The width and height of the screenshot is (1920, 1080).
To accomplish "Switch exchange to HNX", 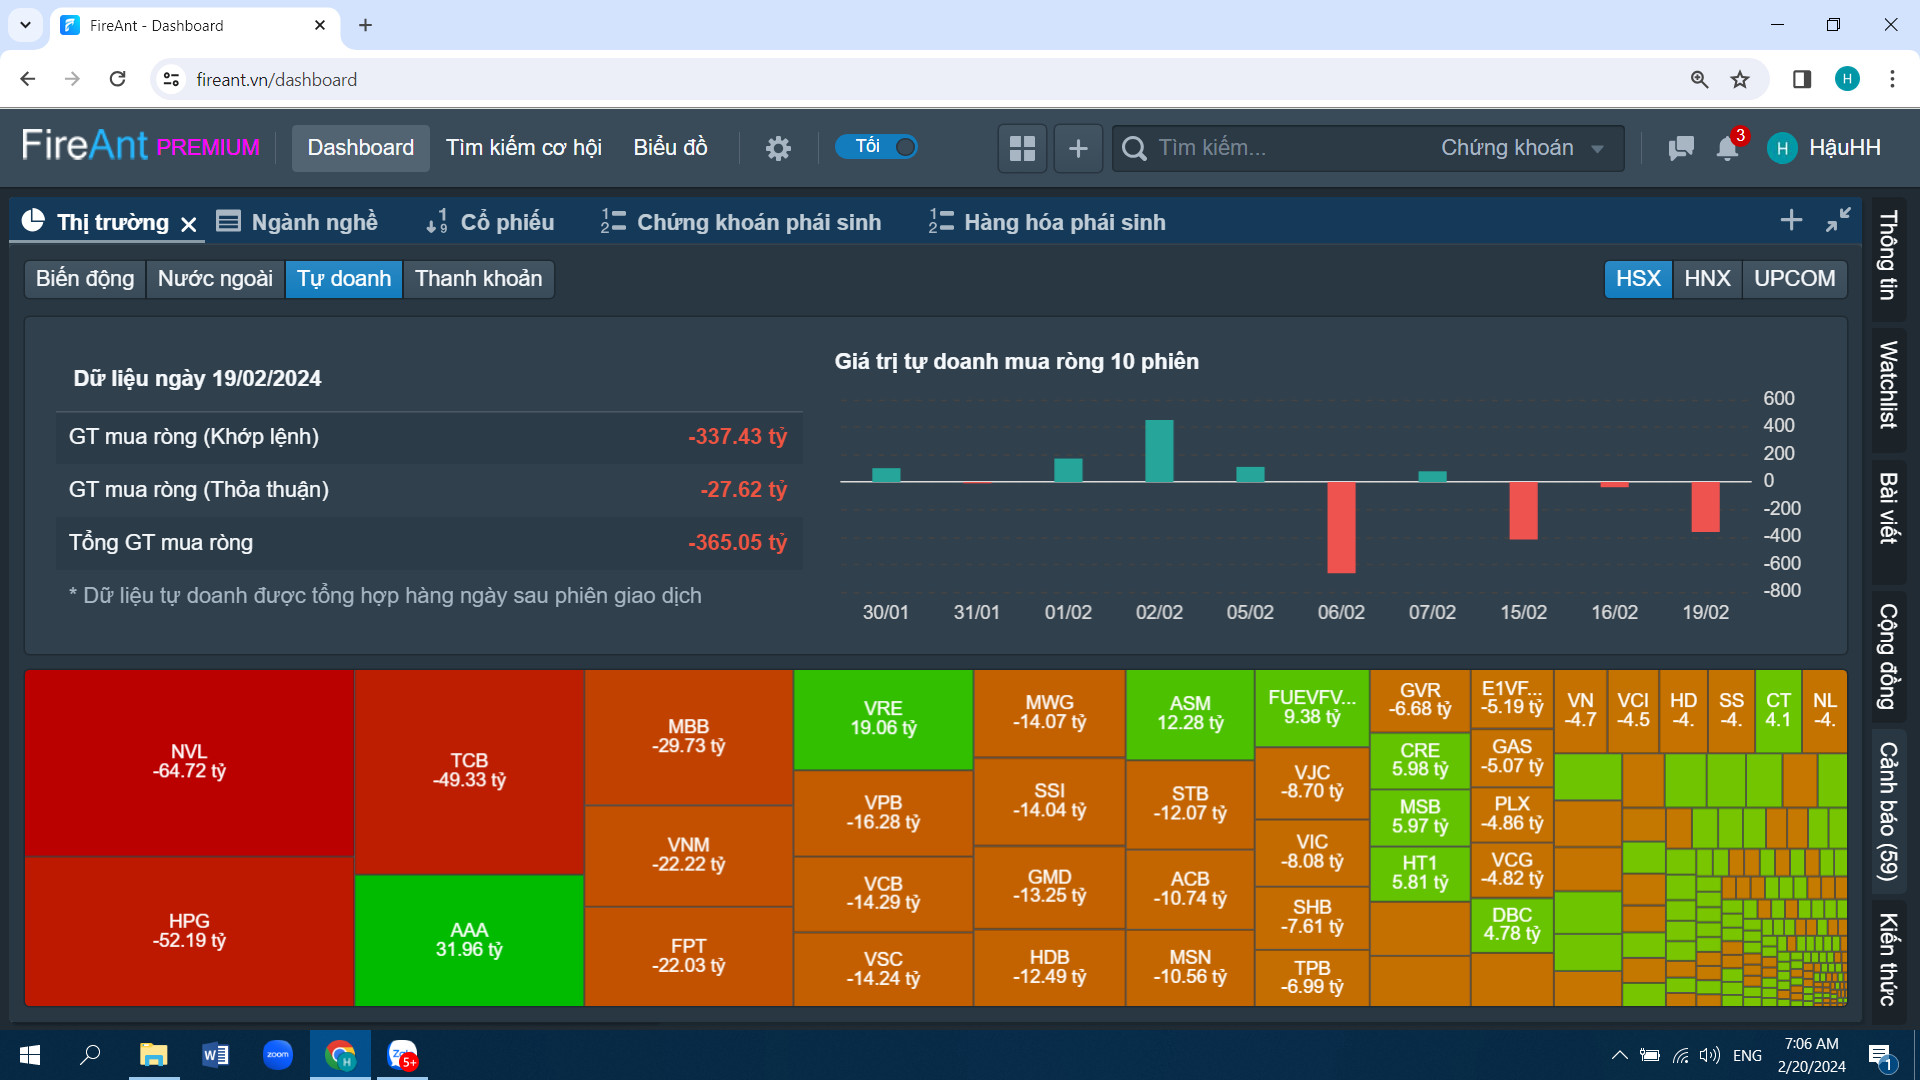I will tap(1707, 278).
